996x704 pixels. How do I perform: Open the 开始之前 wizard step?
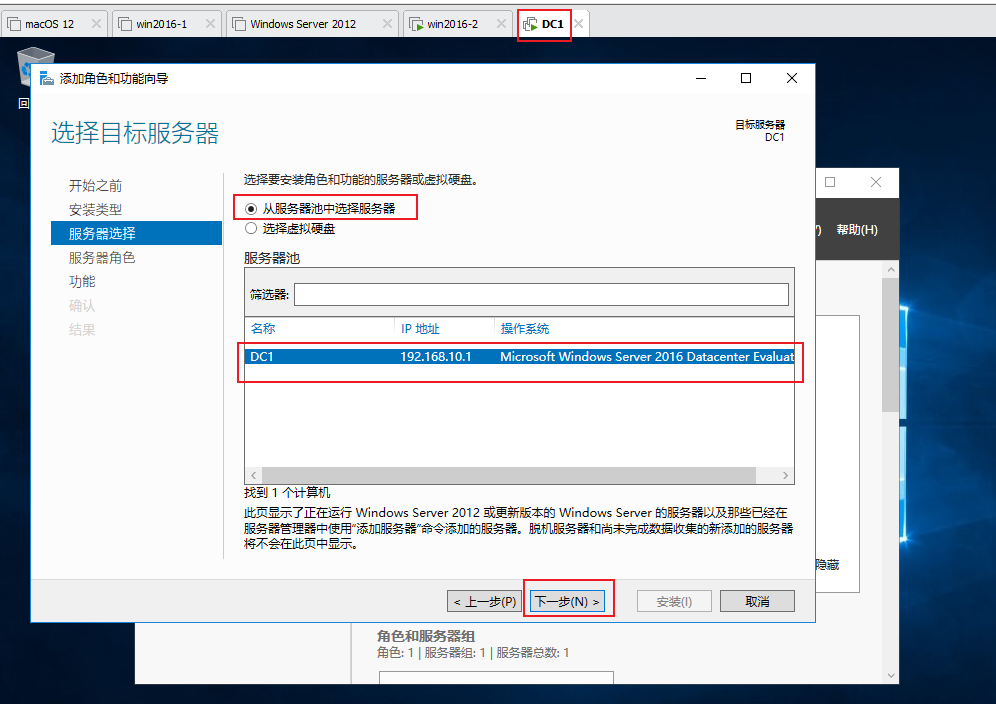[95, 186]
